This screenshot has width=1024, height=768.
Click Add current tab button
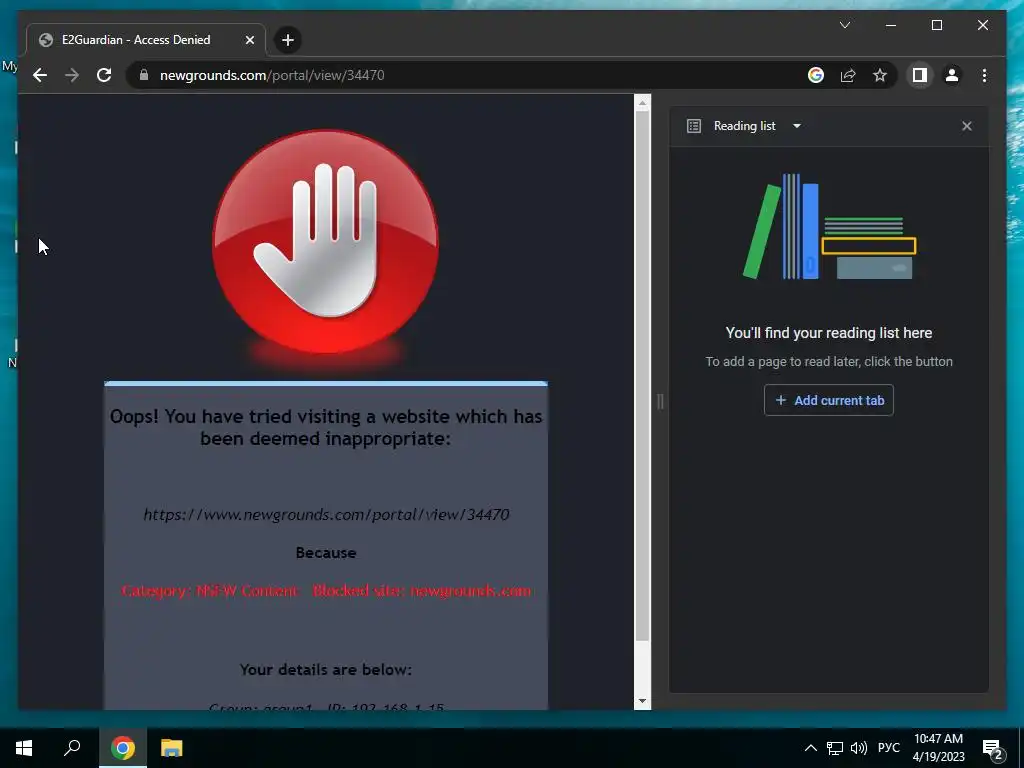829,400
